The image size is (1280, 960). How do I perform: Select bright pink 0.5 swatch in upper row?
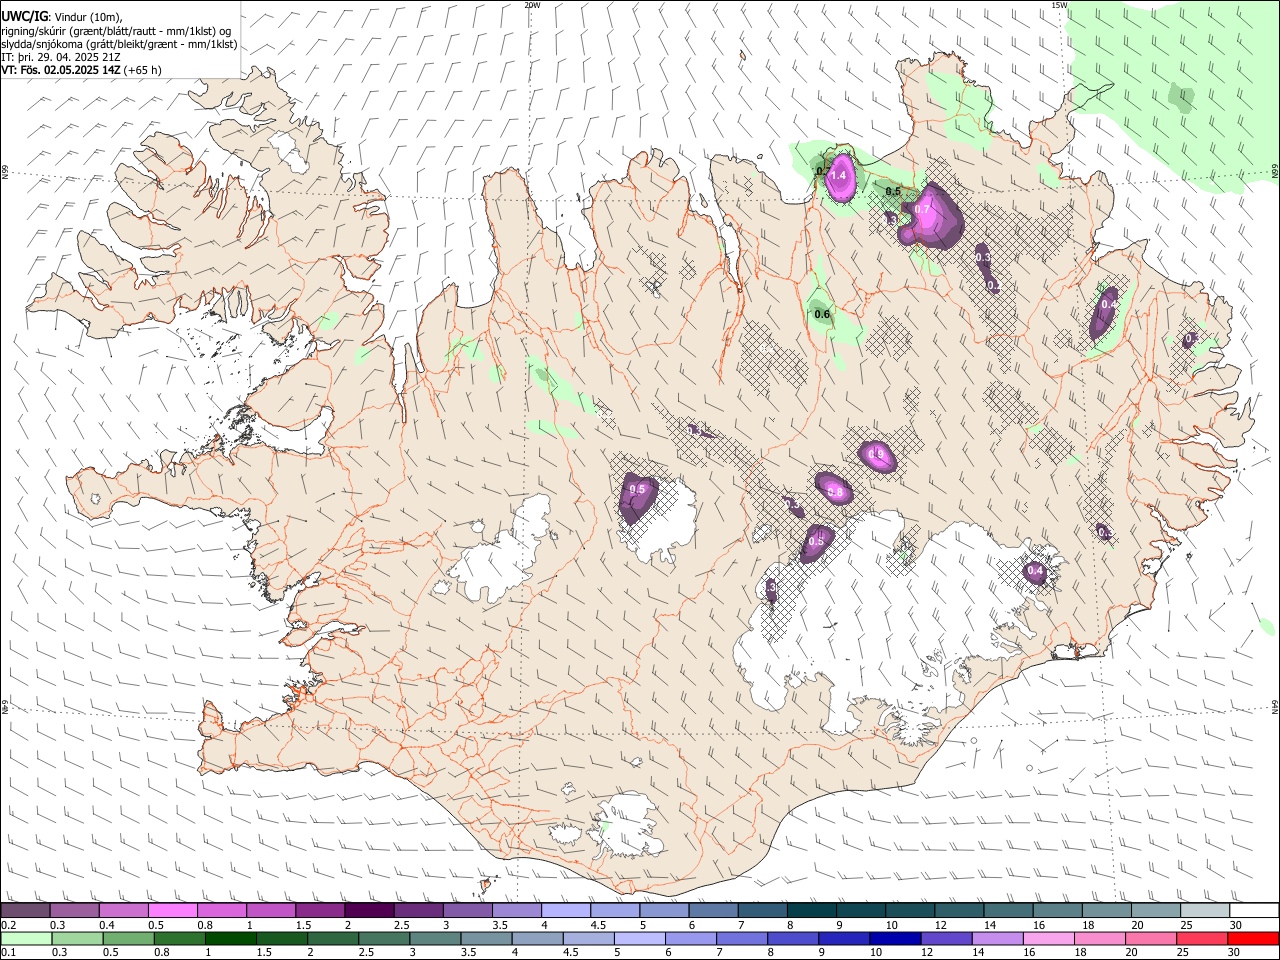[x=172, y=910]
